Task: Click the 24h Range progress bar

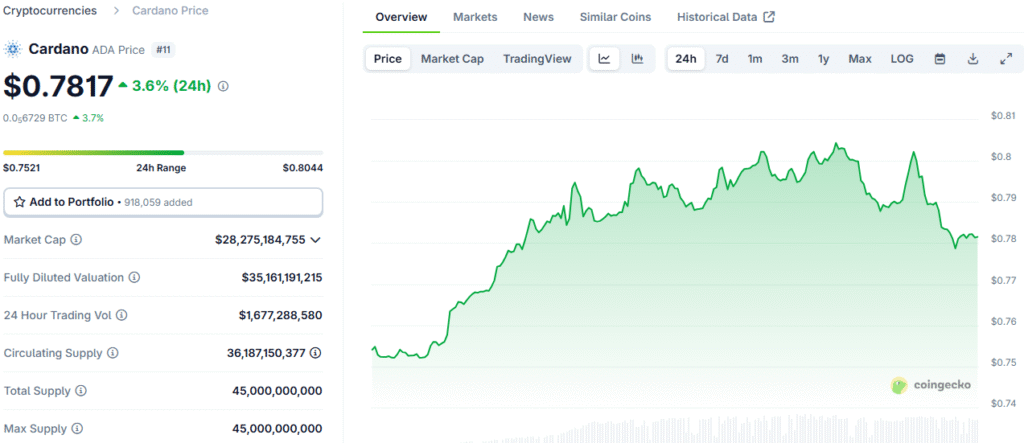Action: 163,153
